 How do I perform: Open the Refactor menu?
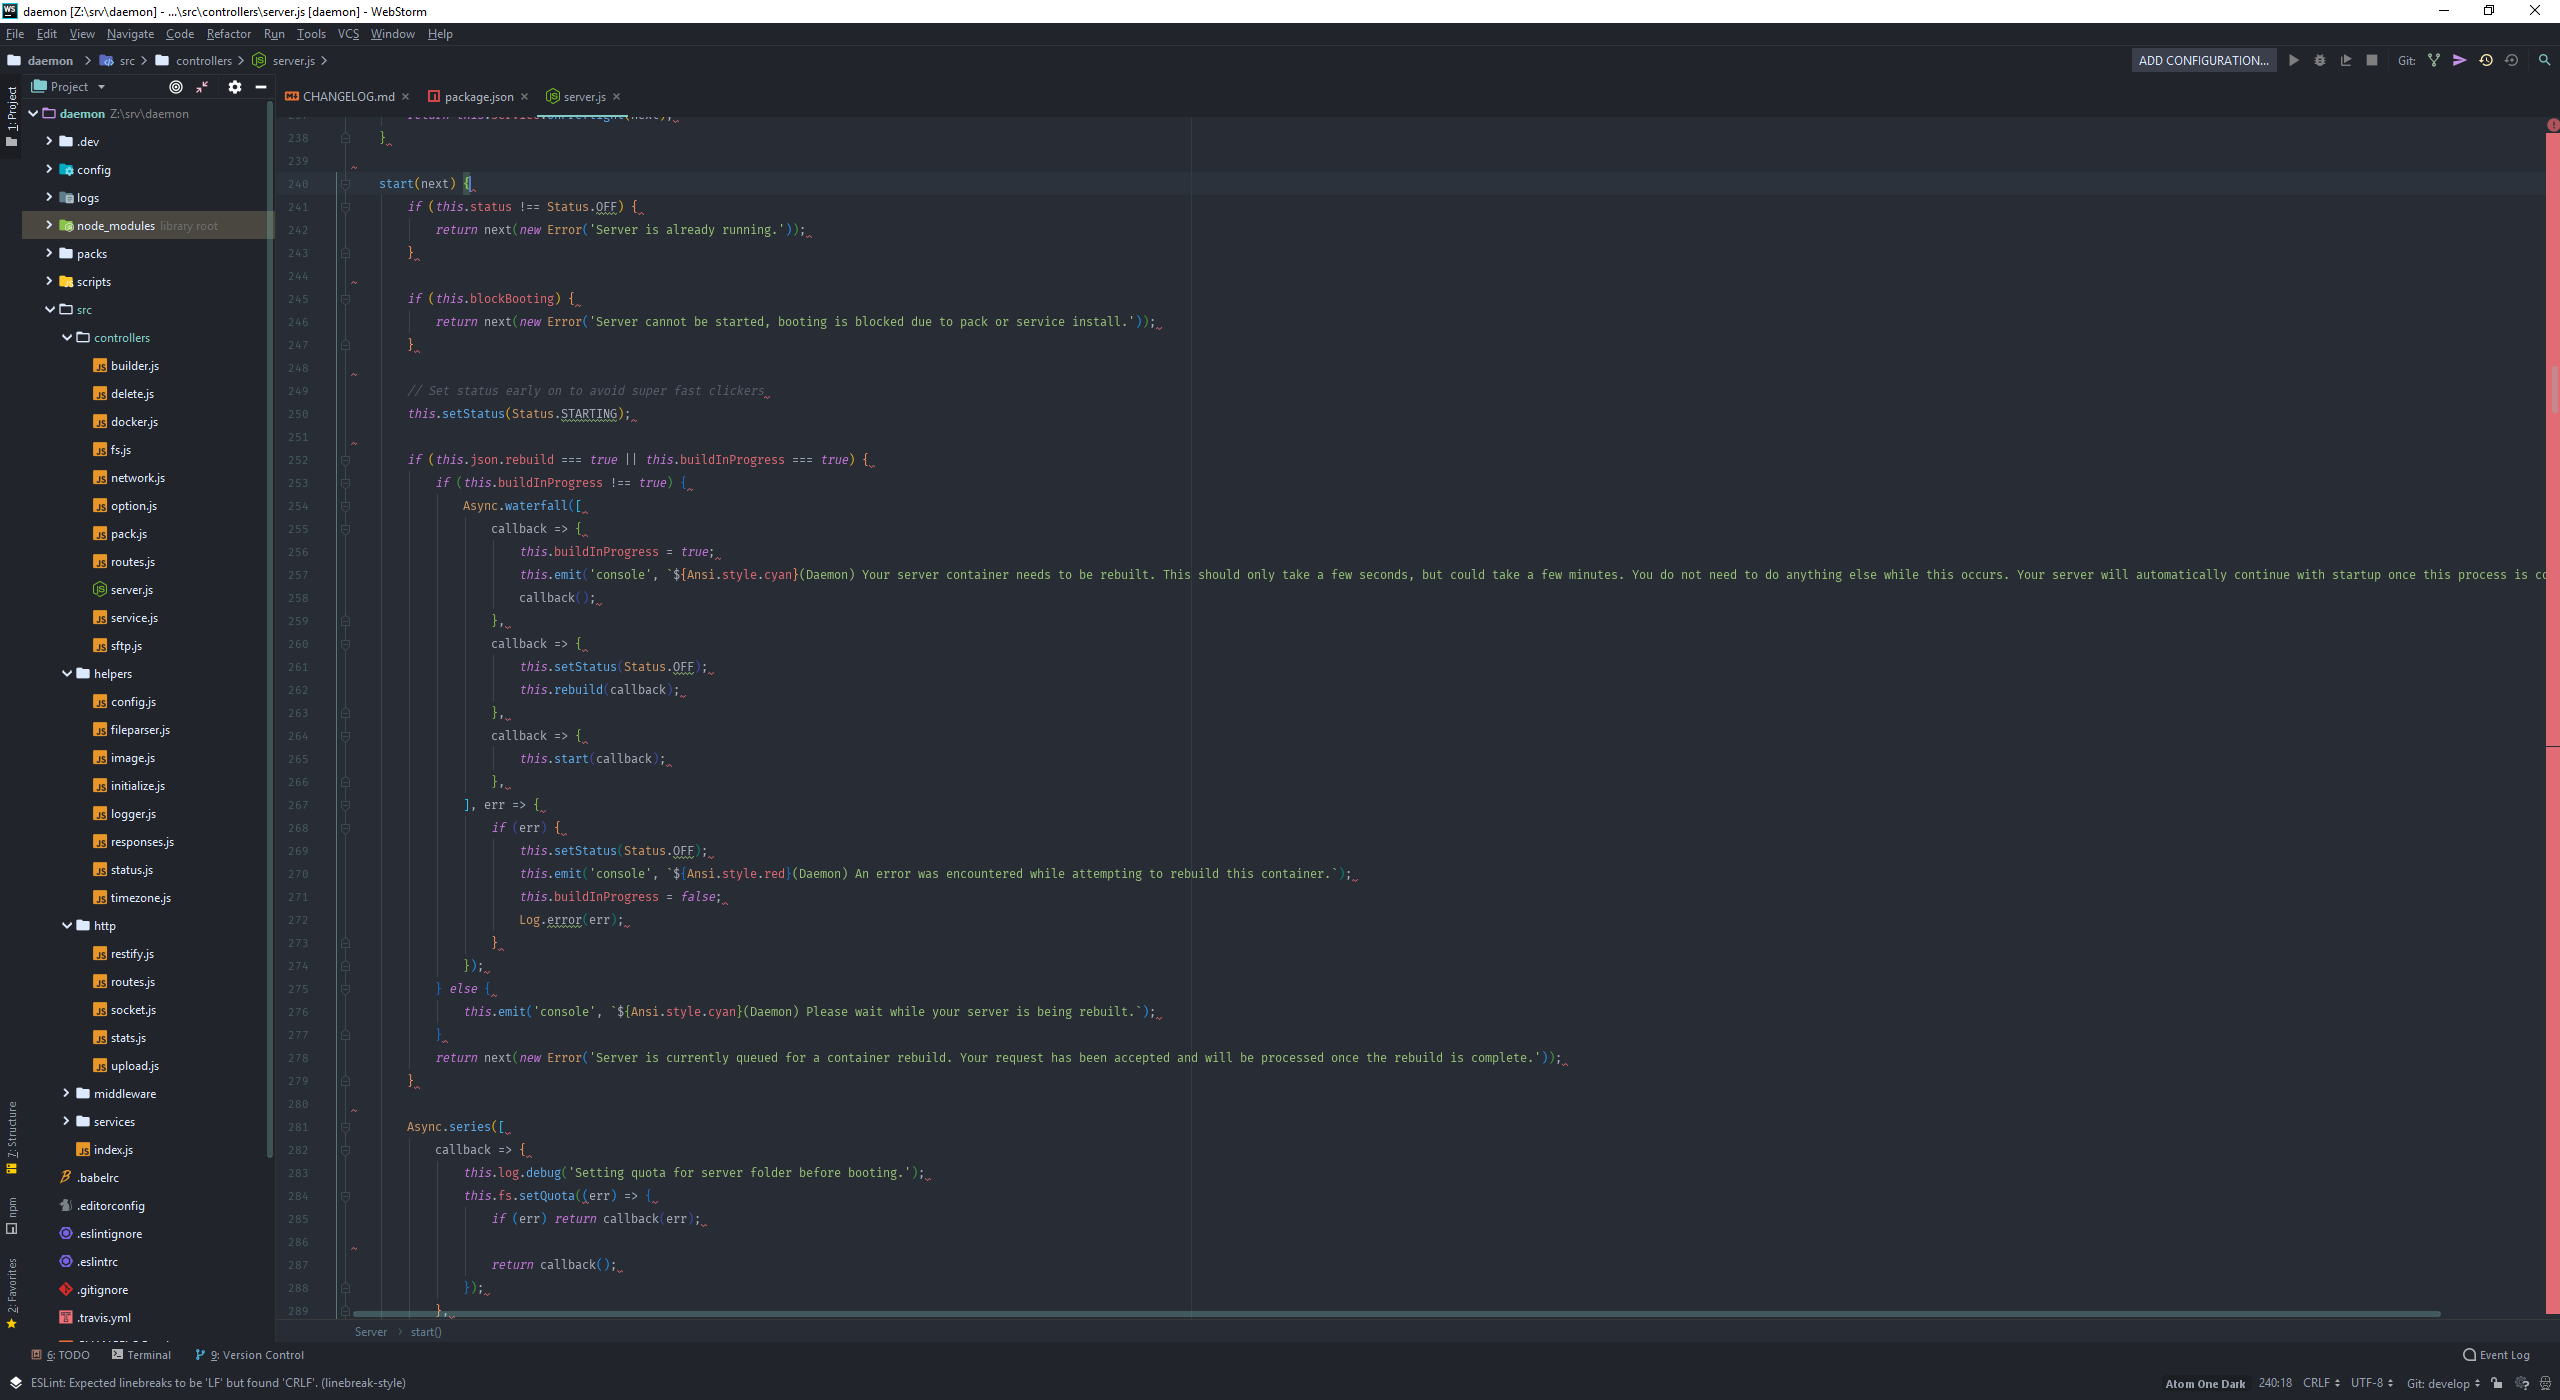228,34
